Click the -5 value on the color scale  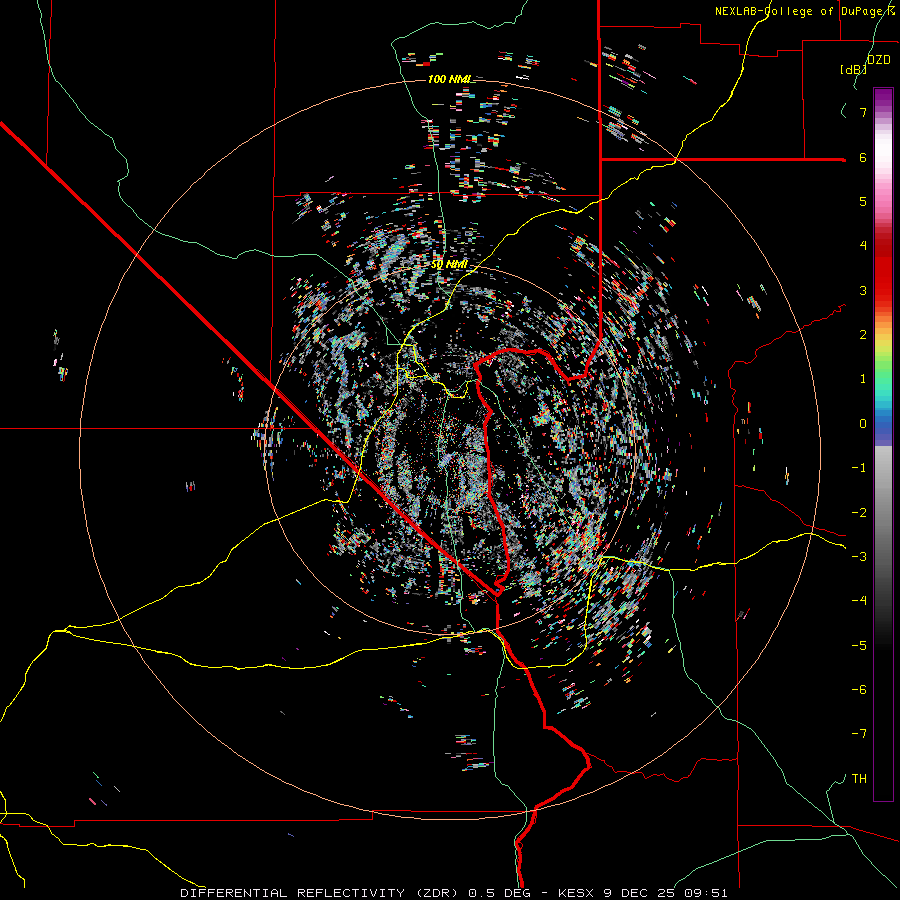859,646
